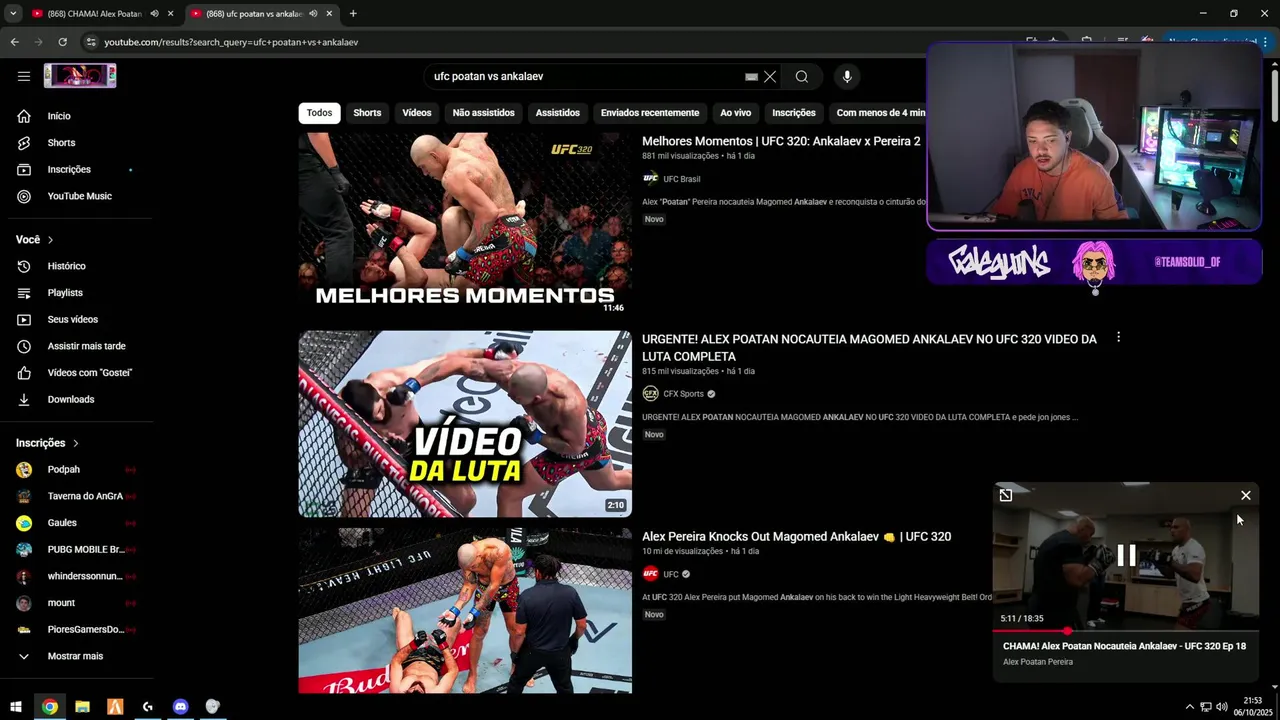The width and height of the screenshot is (1280, 720).
Task: Click the search magnifier button
Action: click(x=802, y=76)
